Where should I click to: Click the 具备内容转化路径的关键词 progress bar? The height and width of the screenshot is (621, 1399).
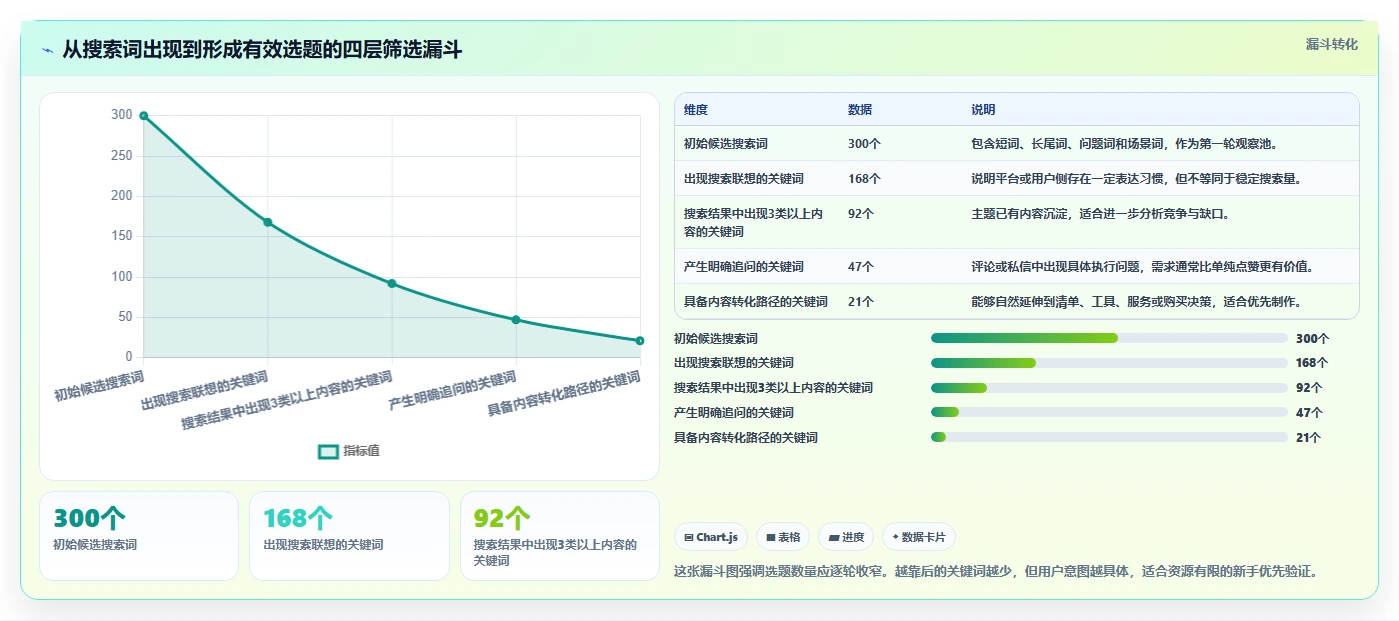point(1109,437)
